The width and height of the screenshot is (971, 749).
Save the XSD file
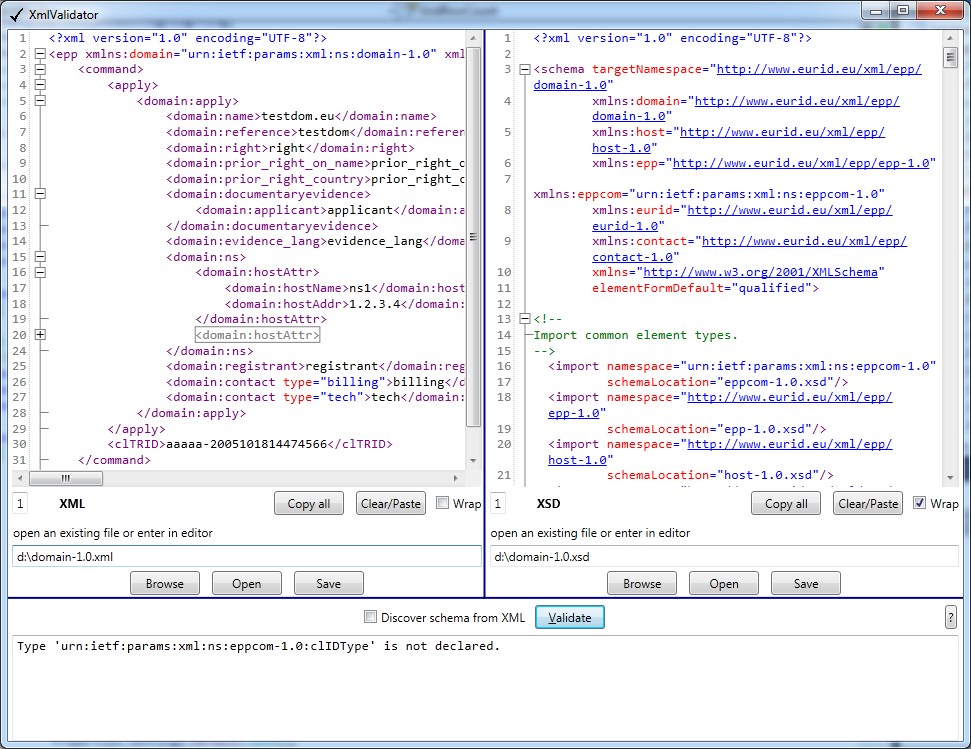tap(806, 583)
